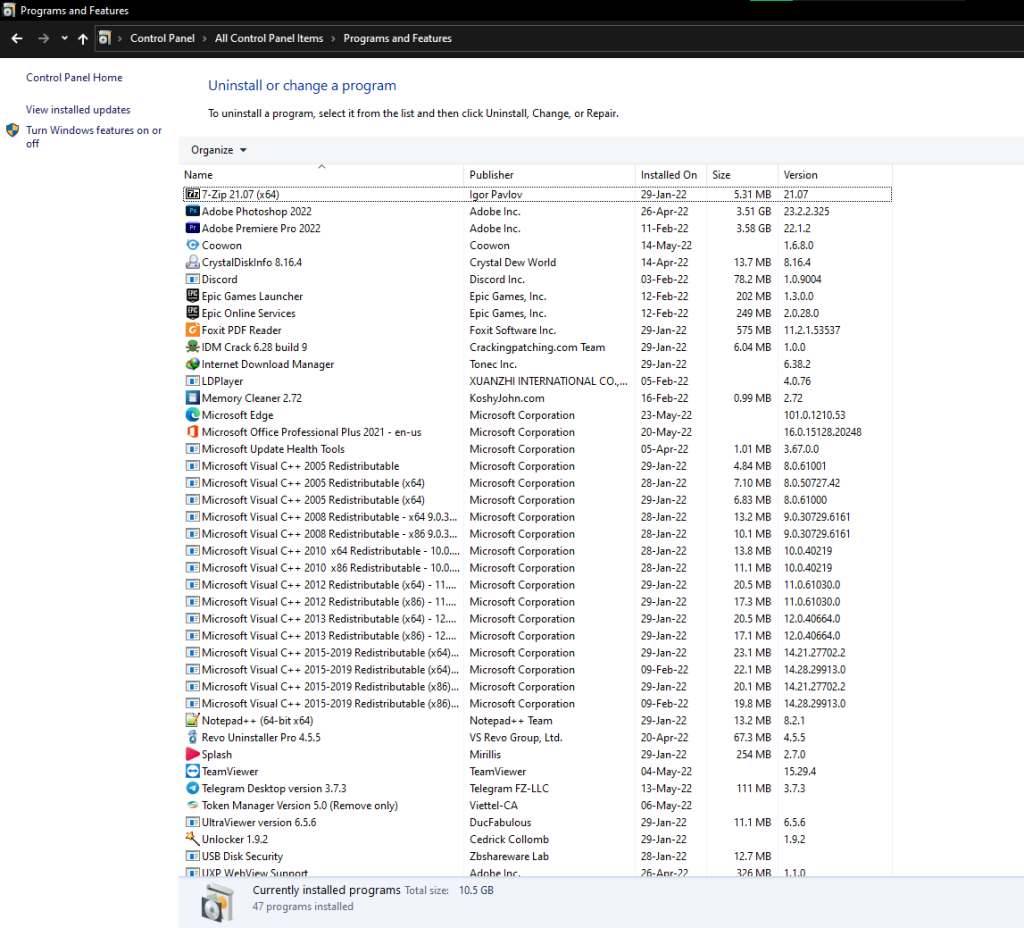Screen dimensions: 1024x928
Task: Expand the chevron after All Control Panel Items
Action: (x=333, y=39)
